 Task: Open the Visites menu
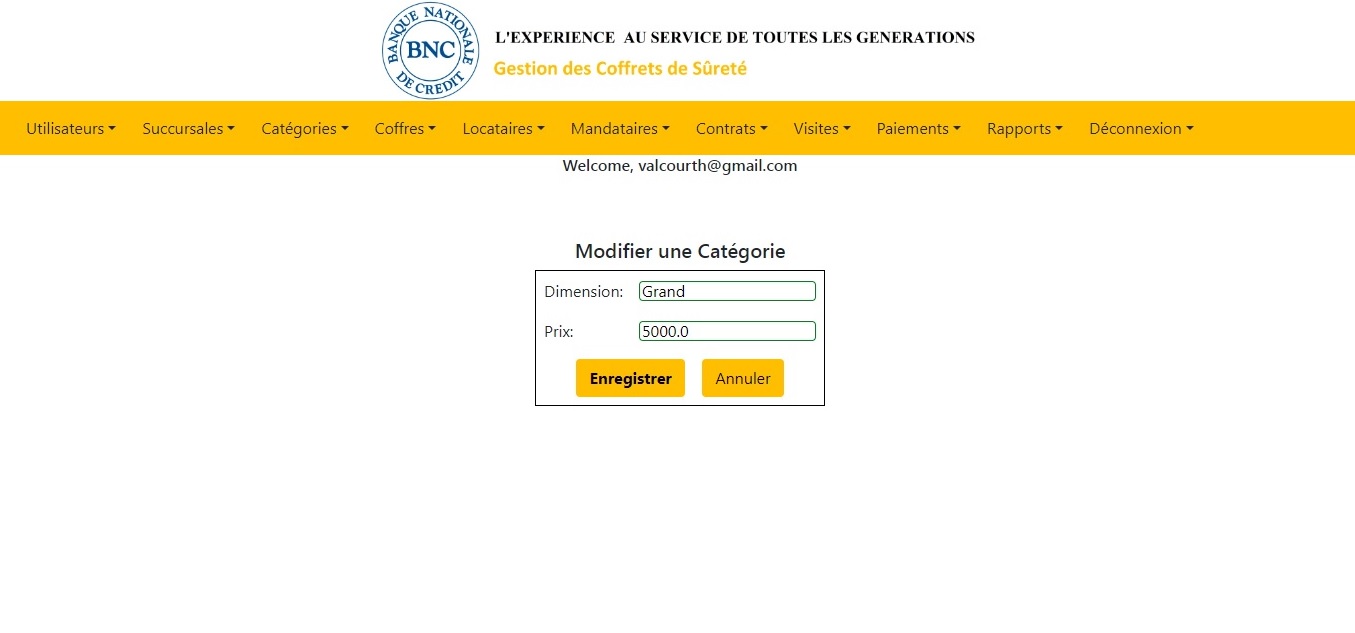(822, 128)
